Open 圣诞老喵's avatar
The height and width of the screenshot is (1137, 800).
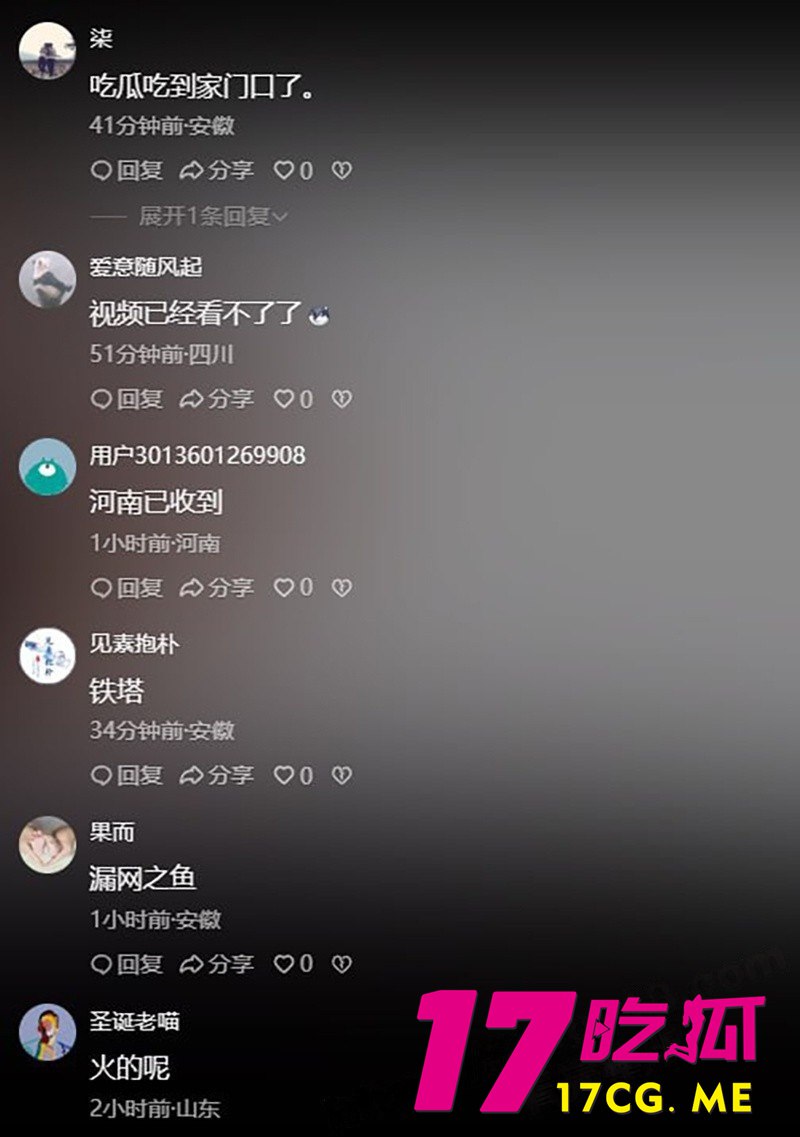coord(47,1033)
